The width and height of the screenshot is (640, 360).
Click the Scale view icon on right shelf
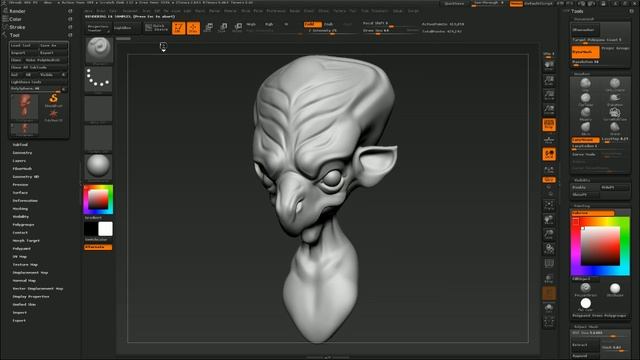(549, 234)
